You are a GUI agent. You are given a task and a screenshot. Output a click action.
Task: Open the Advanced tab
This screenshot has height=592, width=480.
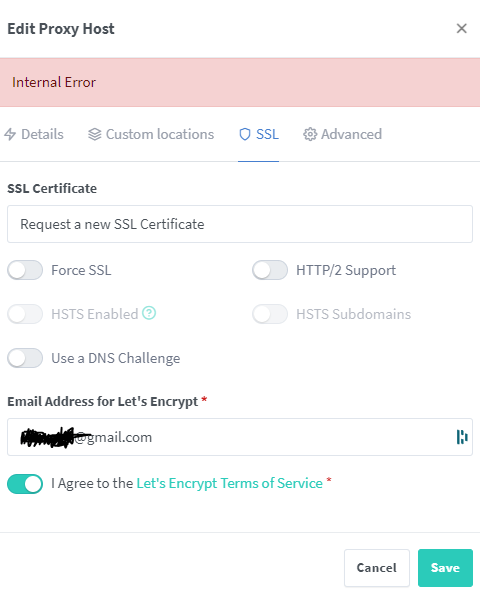tap(343, 134)
